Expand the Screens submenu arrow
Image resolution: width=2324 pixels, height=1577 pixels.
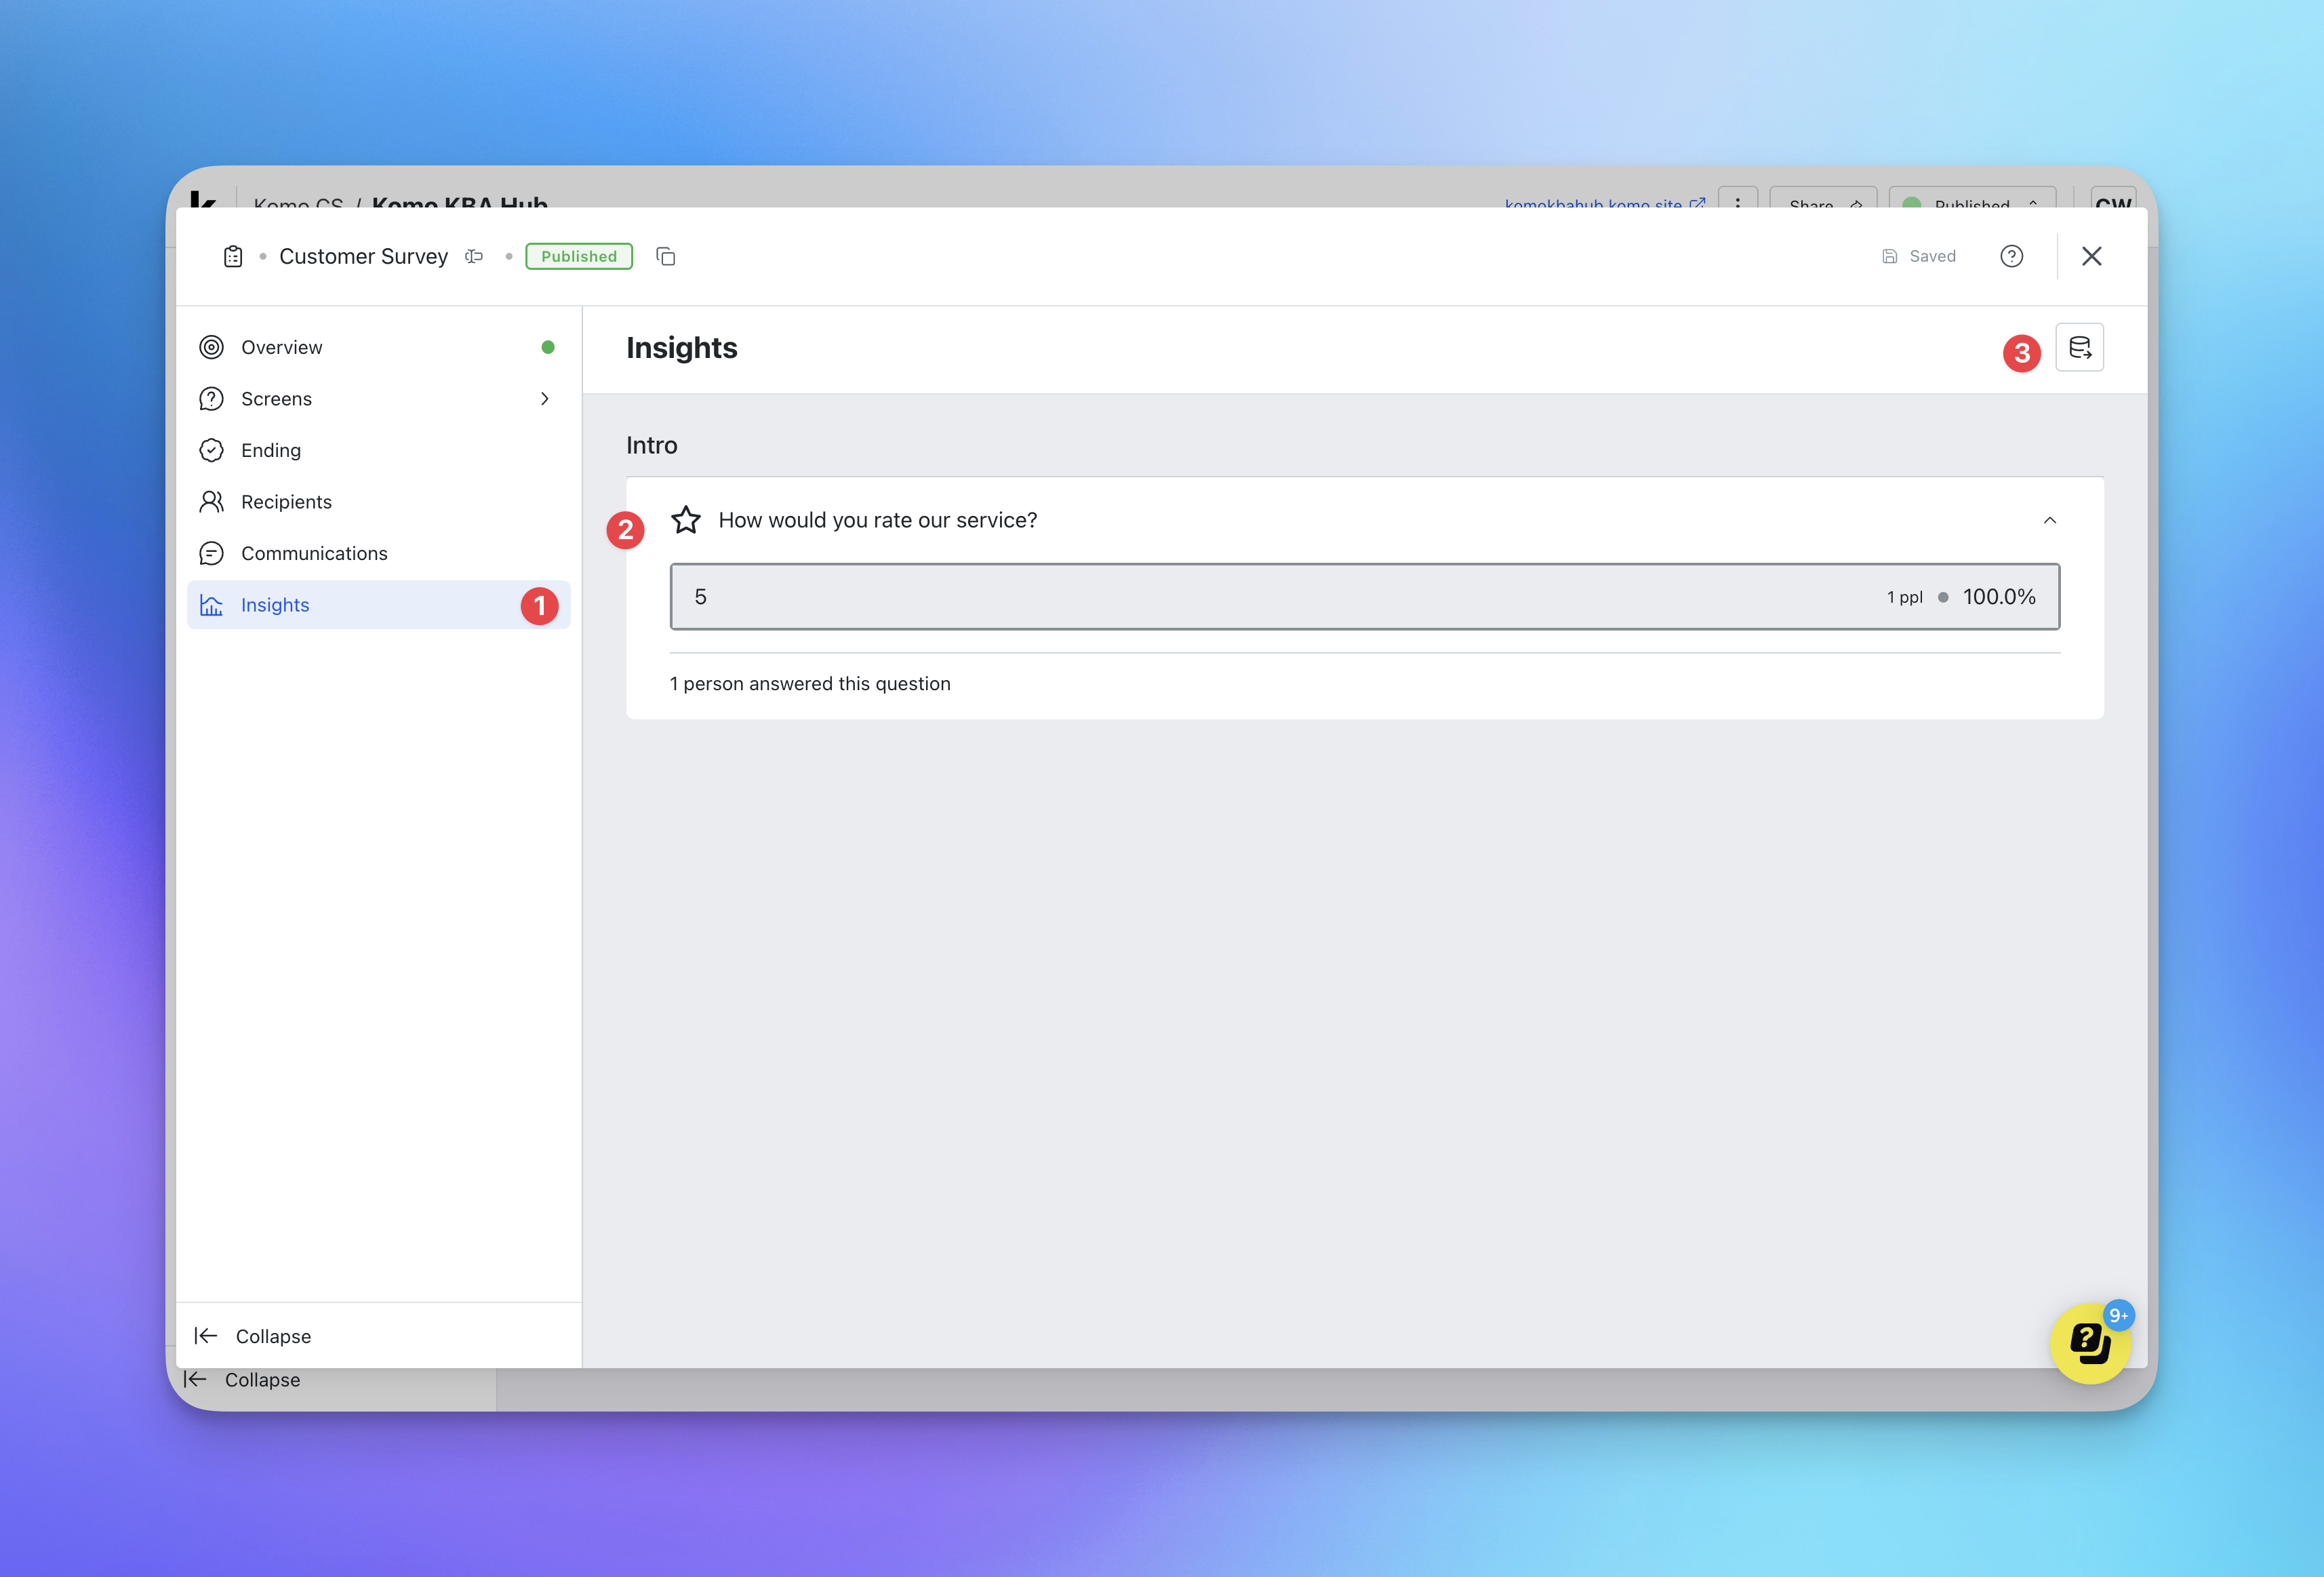click(545, 399)
